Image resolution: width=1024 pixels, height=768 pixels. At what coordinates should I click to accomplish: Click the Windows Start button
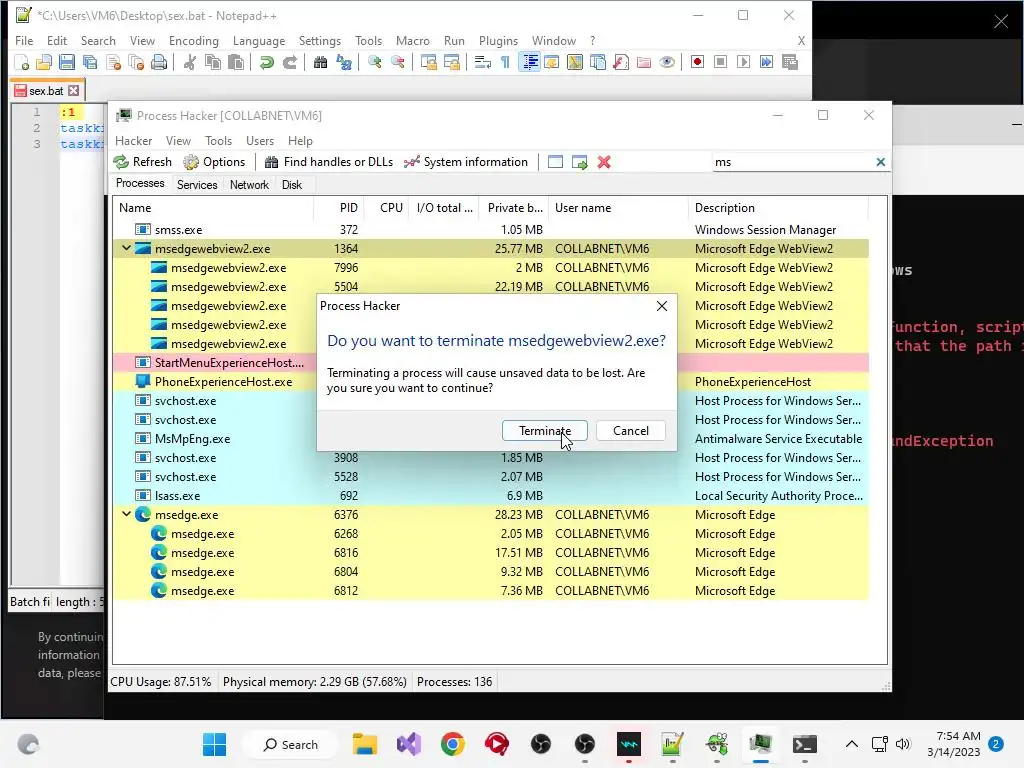(x=214, y=744)
